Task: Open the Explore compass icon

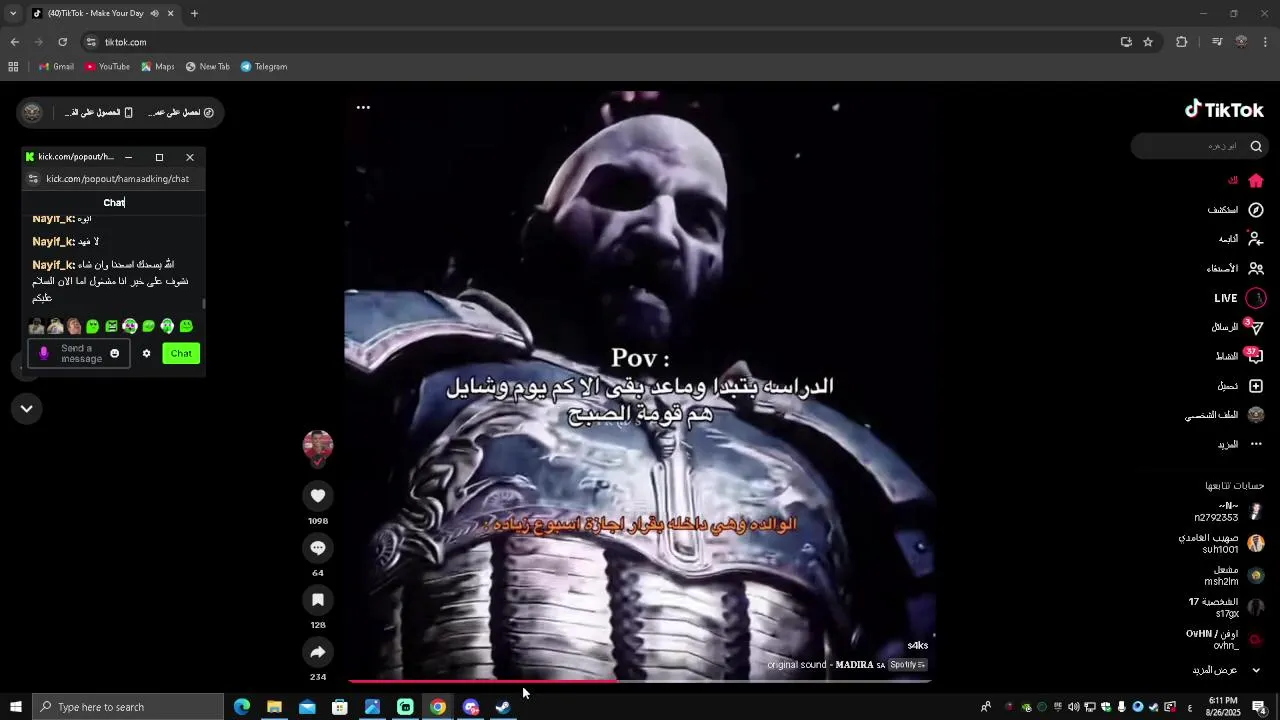Action: coord(1256,210)
